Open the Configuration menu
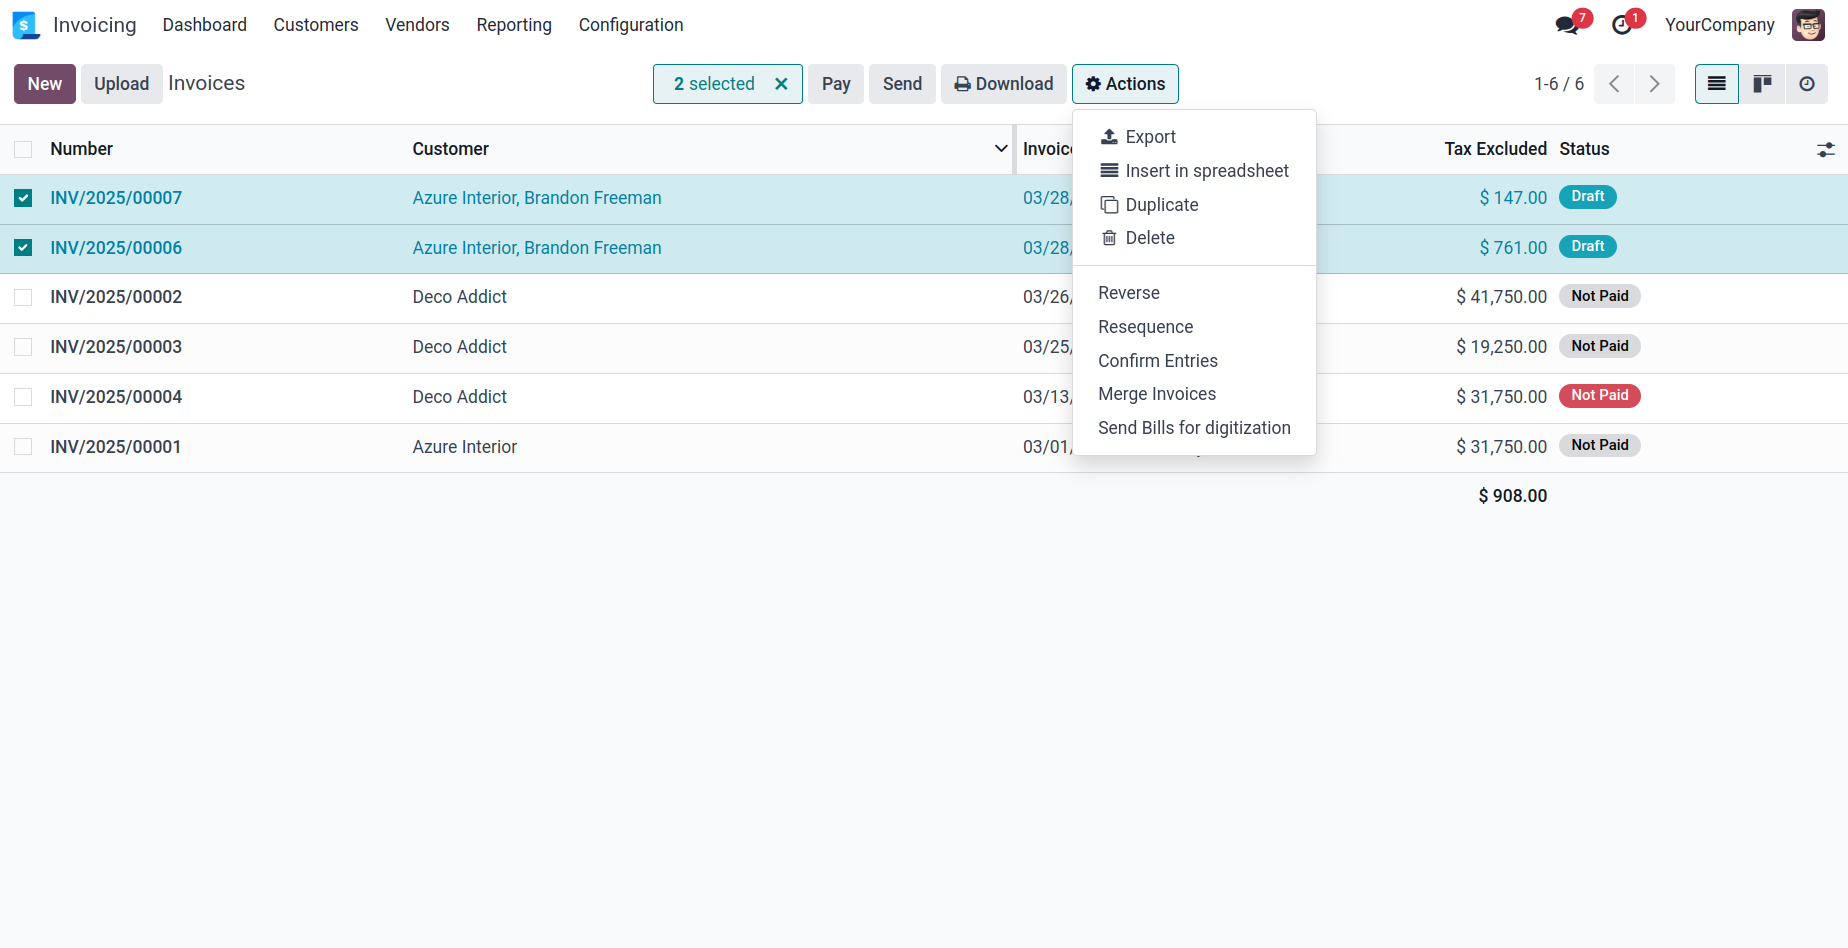The image size is (1848, 948). coord(630,25)
